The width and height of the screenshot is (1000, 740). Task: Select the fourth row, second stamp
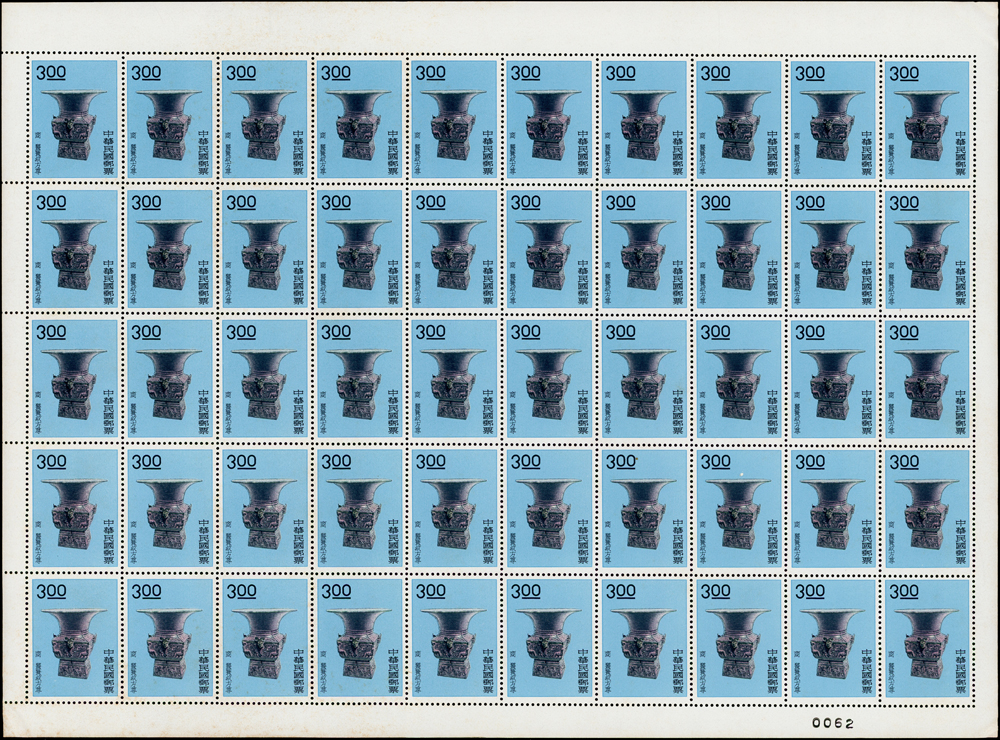point(169,508)
